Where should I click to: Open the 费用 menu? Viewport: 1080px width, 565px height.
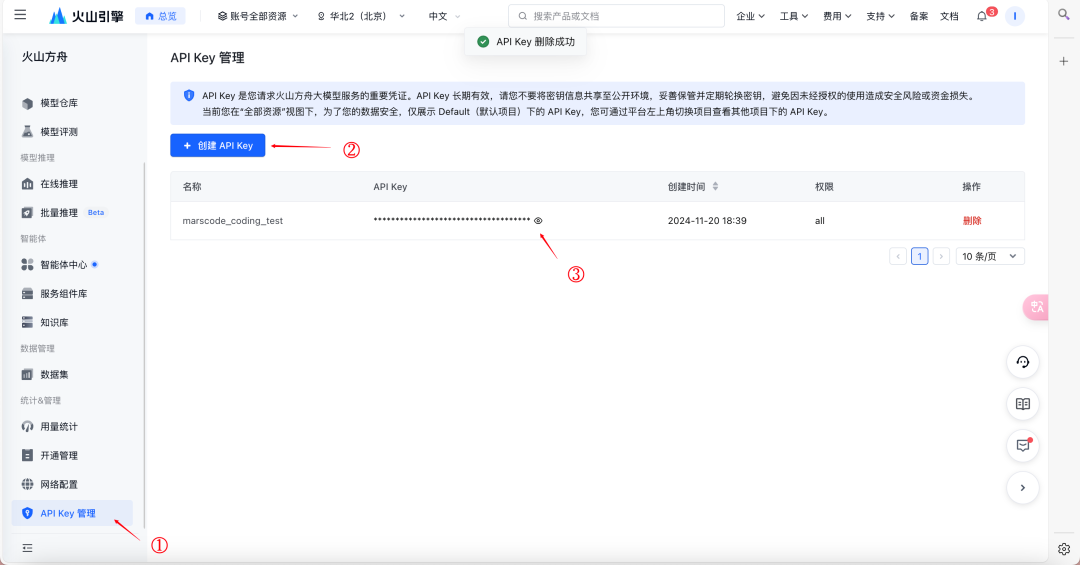coord(837,16)
